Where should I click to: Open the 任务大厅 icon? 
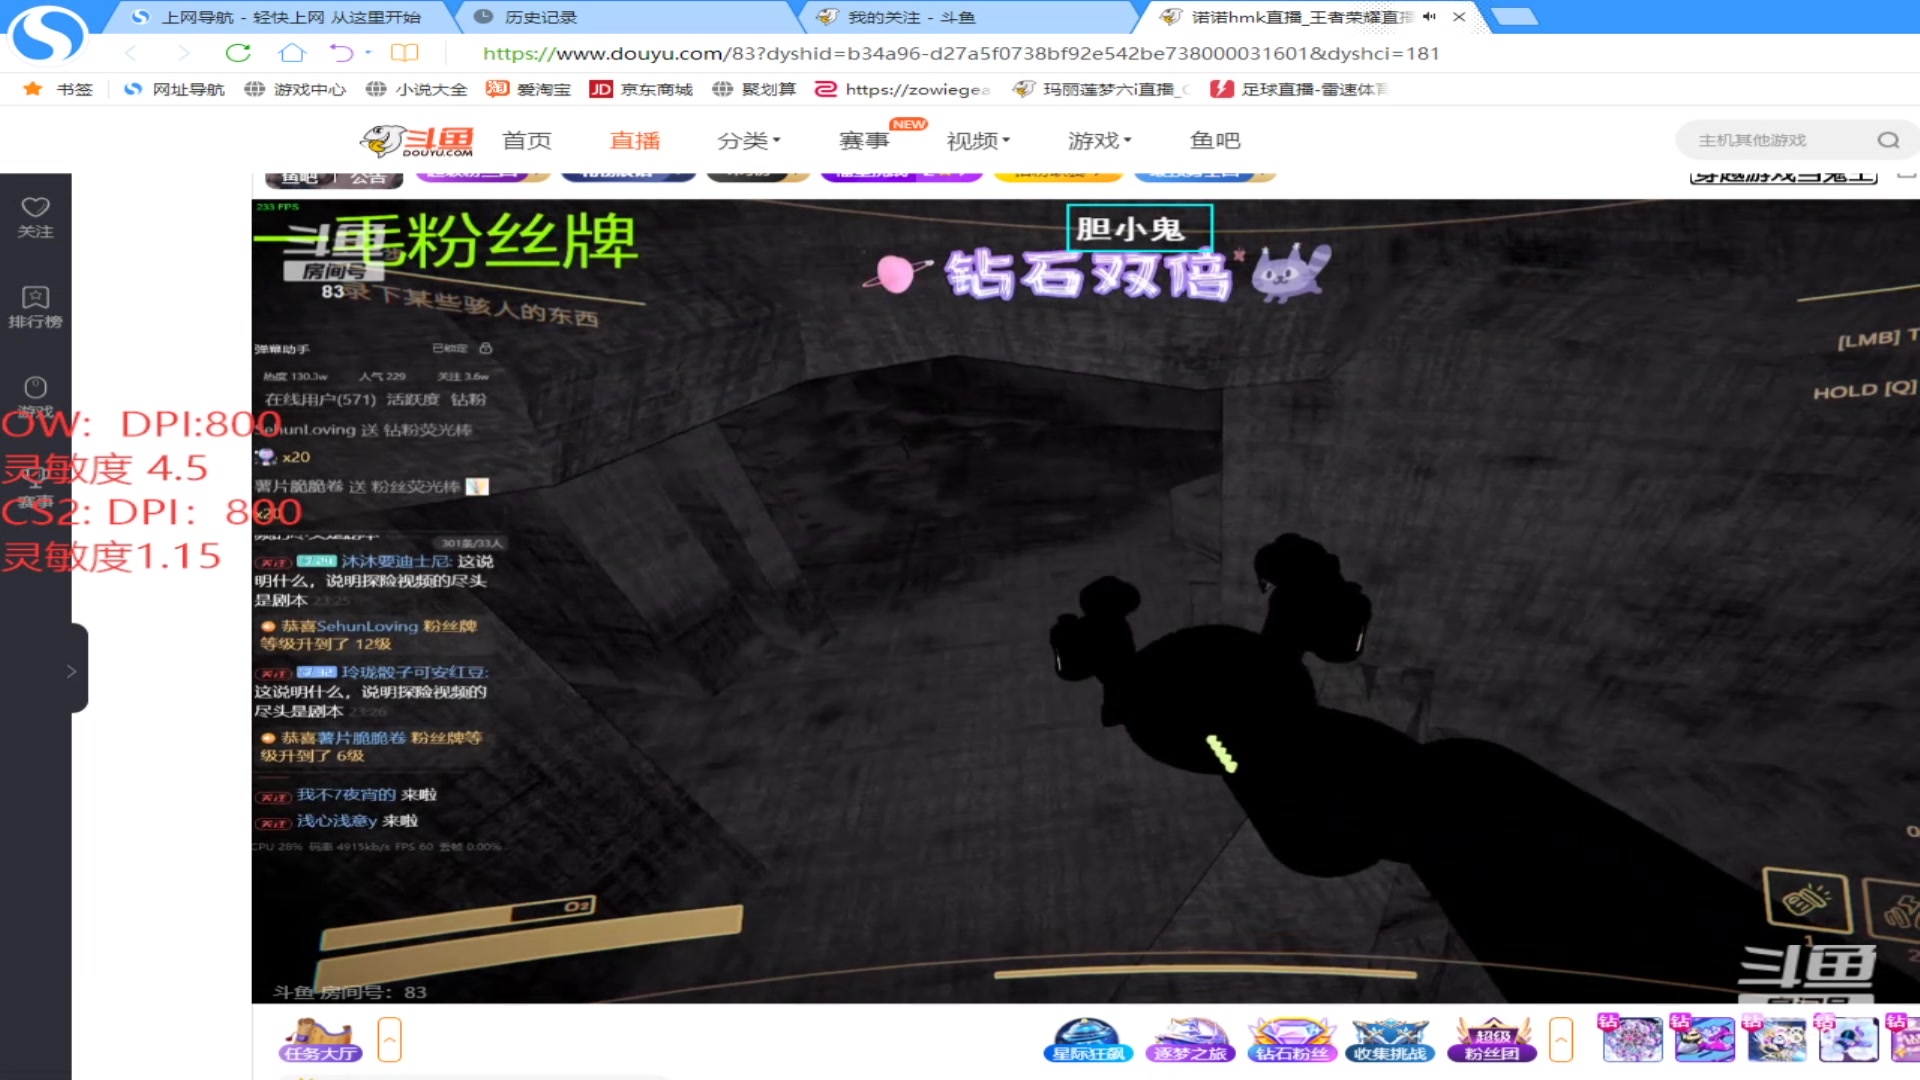tap(319, 1040)
